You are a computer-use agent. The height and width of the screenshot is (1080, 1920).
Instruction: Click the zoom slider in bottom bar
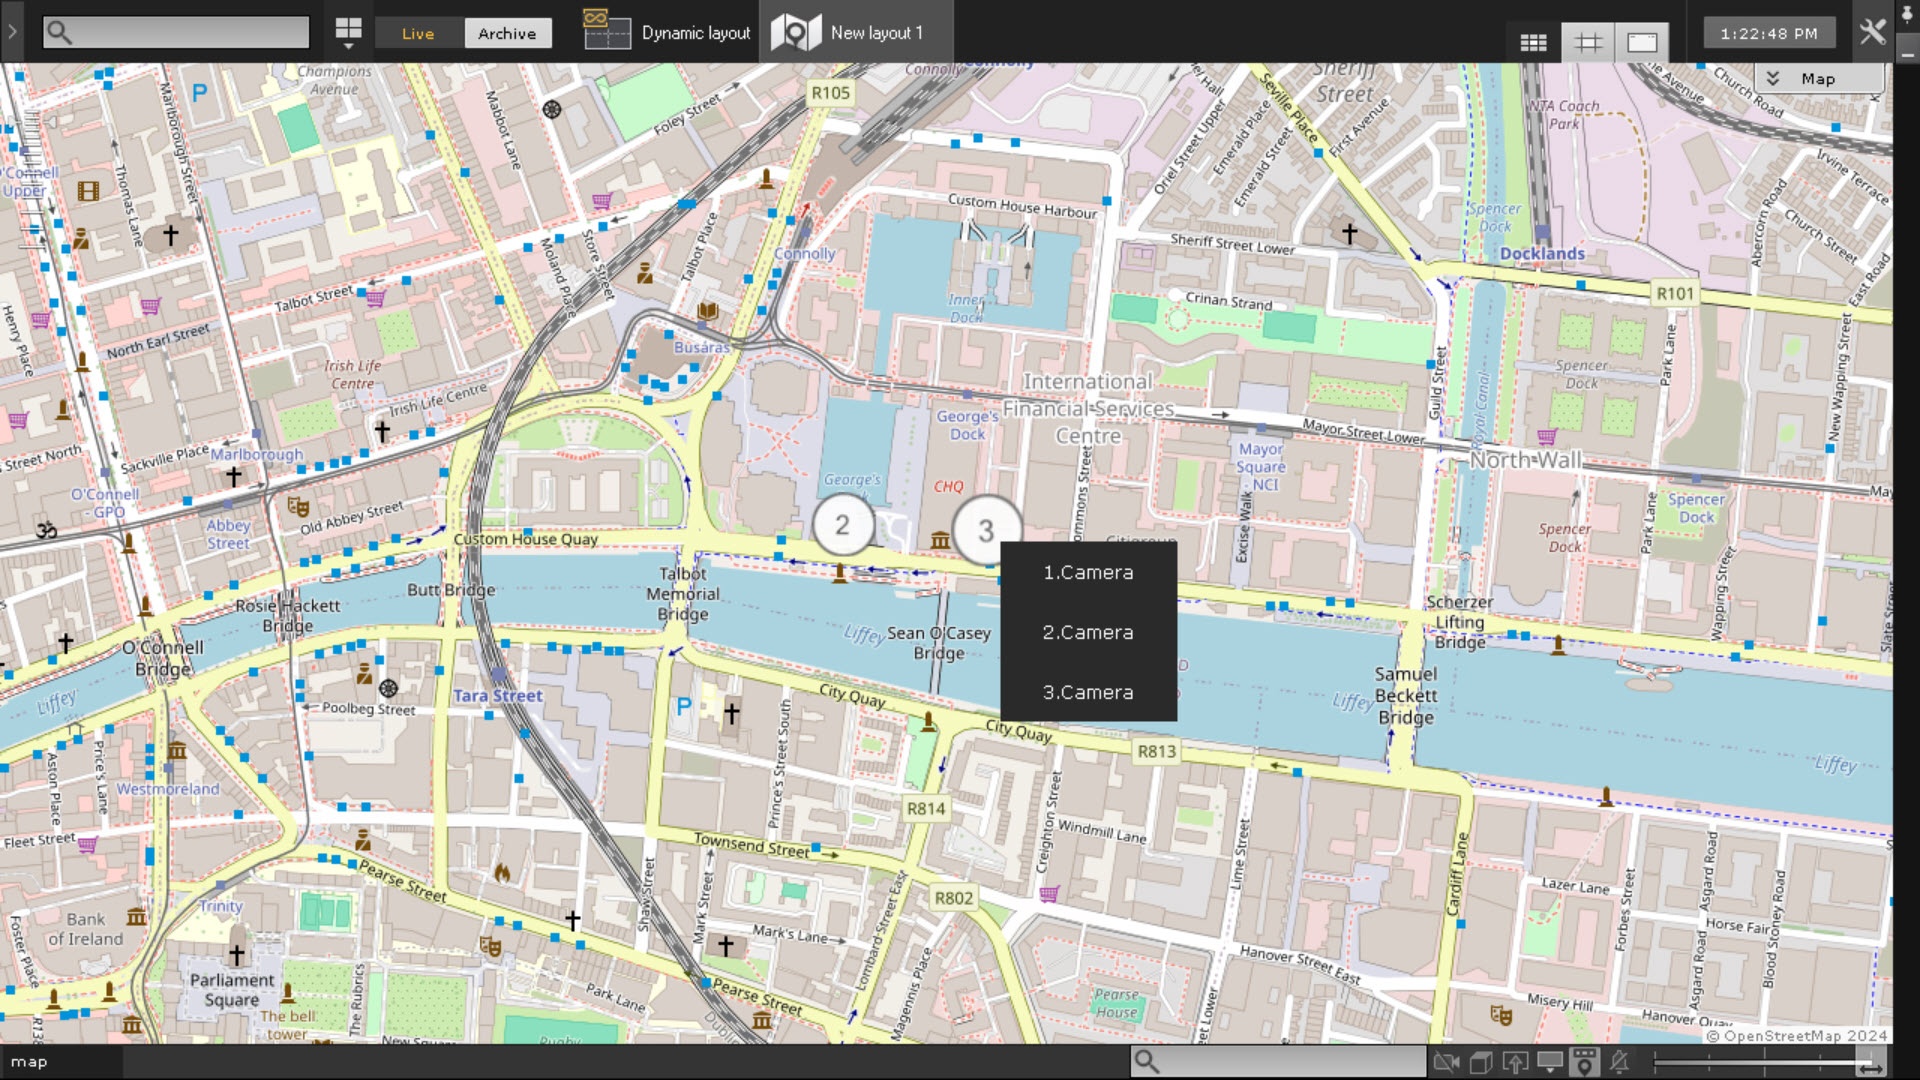(x=1765, y=1062)
